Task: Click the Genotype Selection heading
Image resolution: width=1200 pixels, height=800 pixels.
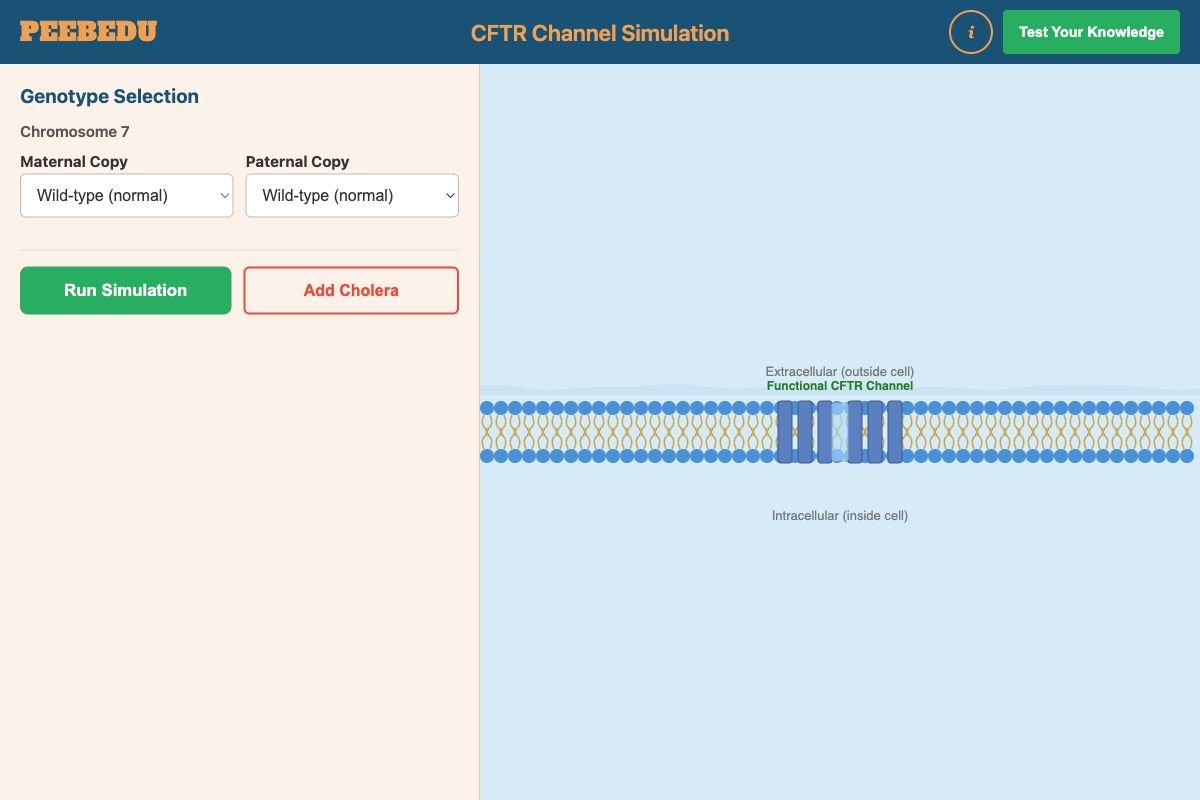Action: point(109,96)
